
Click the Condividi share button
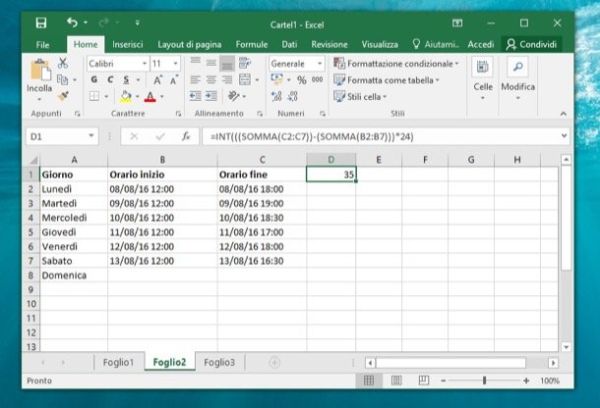[532, 44]
